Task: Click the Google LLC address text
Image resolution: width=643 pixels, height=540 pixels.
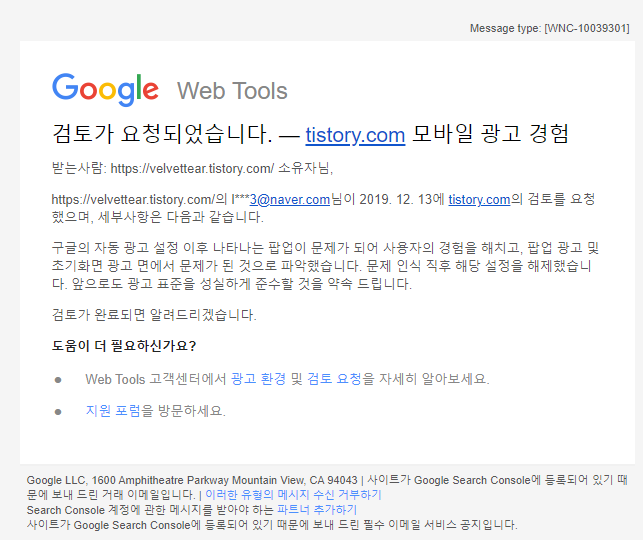Action: 192,480
